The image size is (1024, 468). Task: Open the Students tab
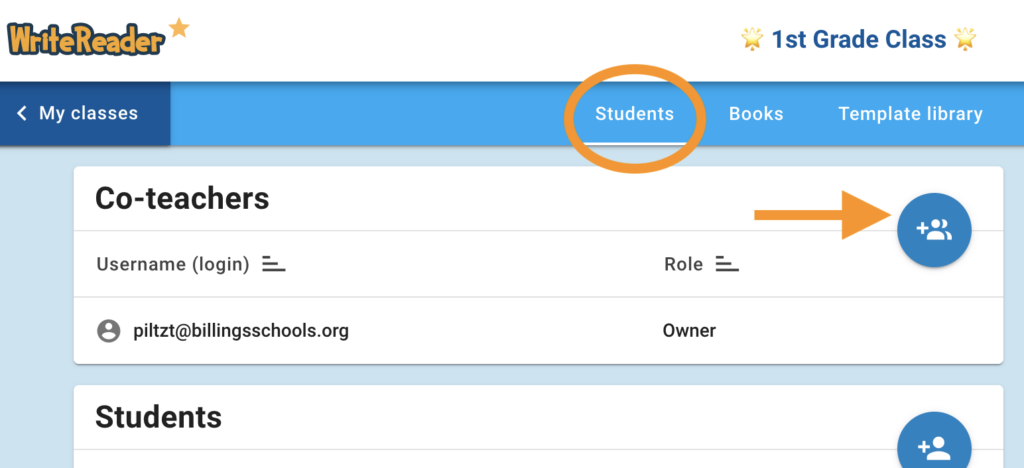pyautogui.click(x=634, y=114)
